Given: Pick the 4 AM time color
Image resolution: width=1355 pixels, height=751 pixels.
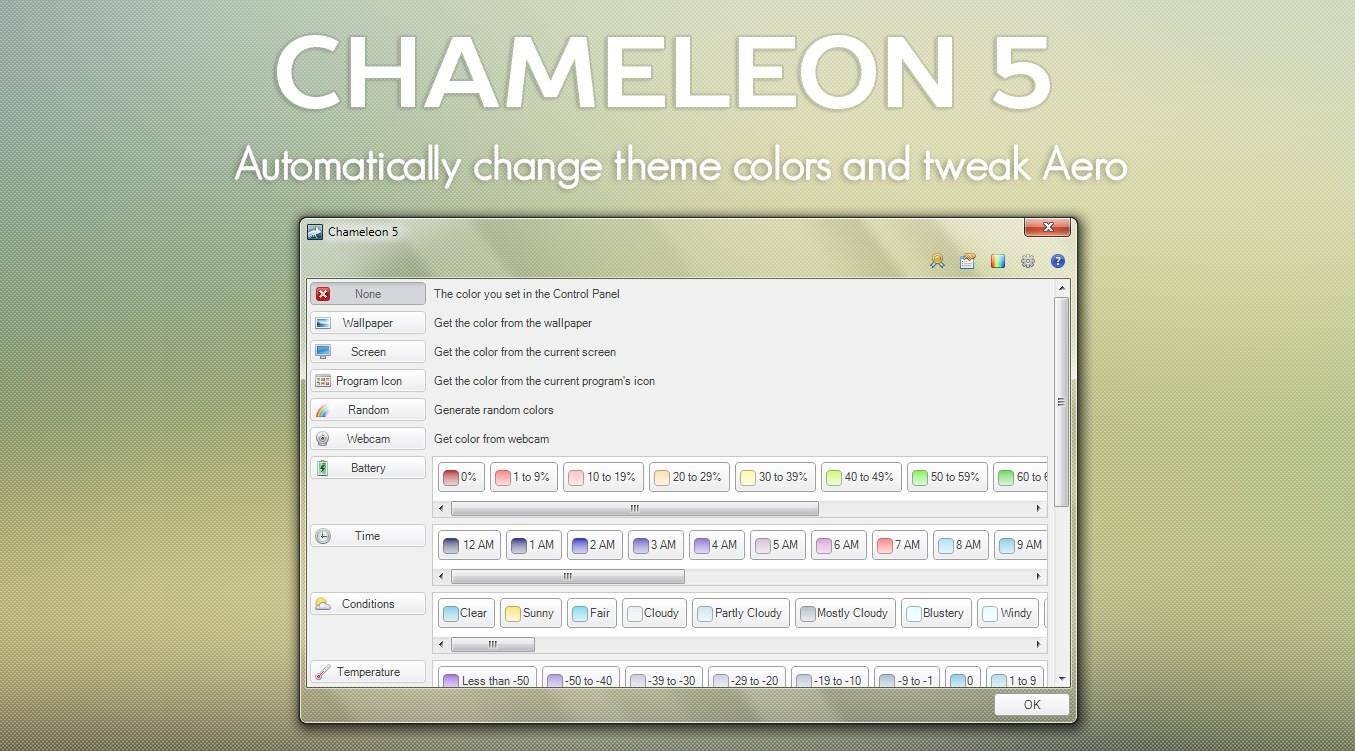Looking at the screenshot, I should point(717,545).
